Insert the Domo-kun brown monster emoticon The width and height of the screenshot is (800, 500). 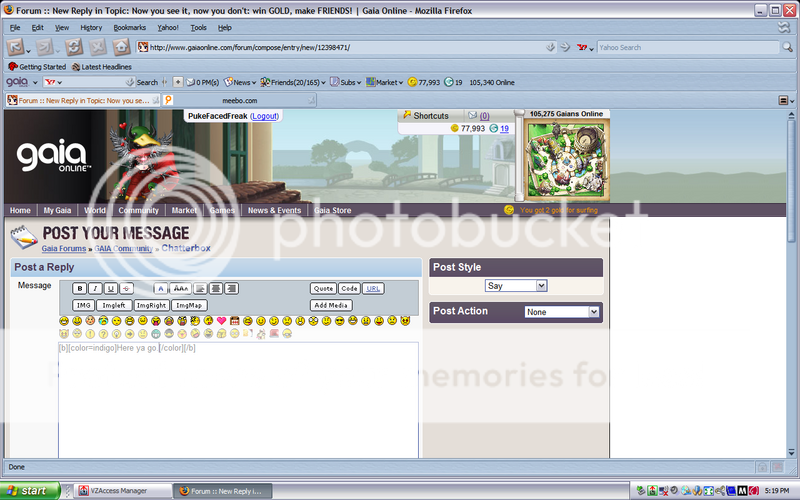[x=235, y=320]
